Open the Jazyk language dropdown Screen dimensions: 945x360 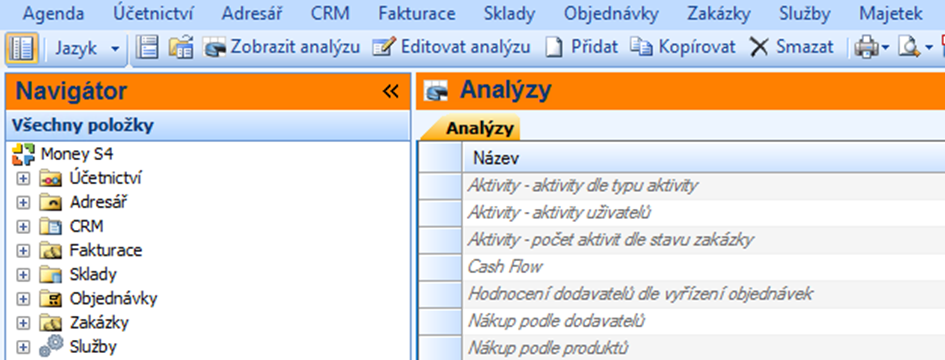coord(88,48)
